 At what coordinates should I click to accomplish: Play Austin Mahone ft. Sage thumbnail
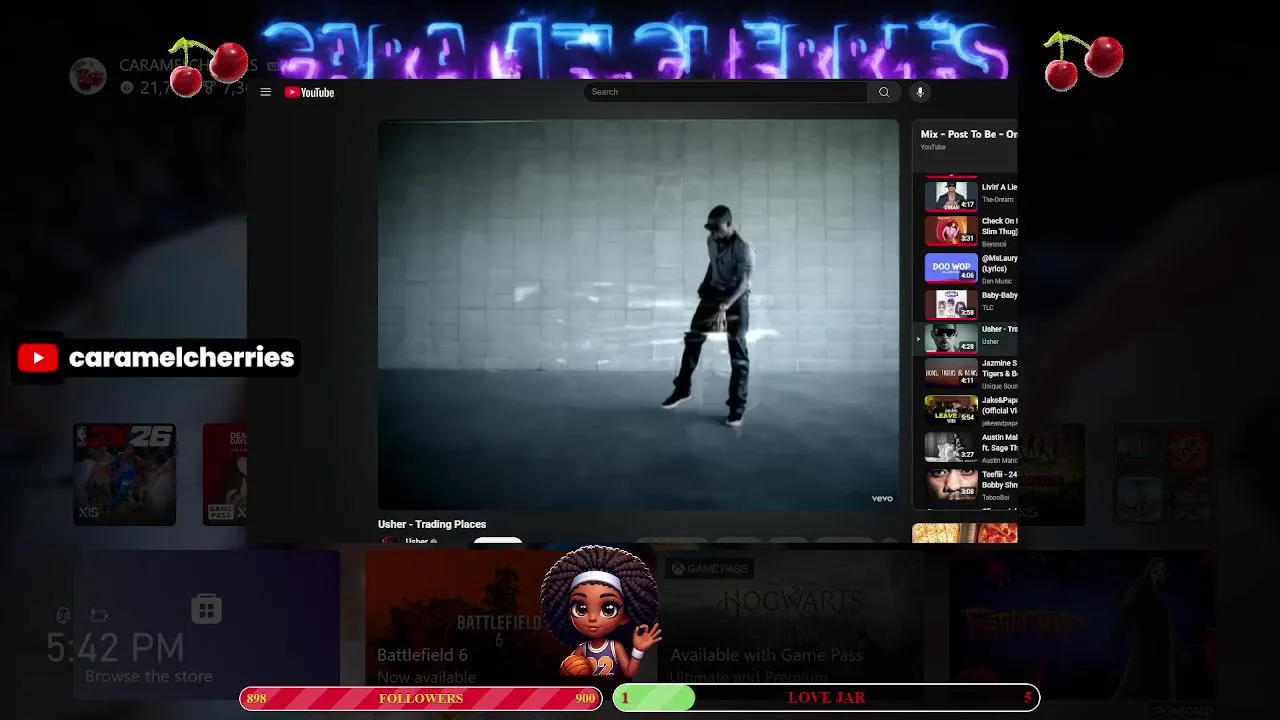950,446
